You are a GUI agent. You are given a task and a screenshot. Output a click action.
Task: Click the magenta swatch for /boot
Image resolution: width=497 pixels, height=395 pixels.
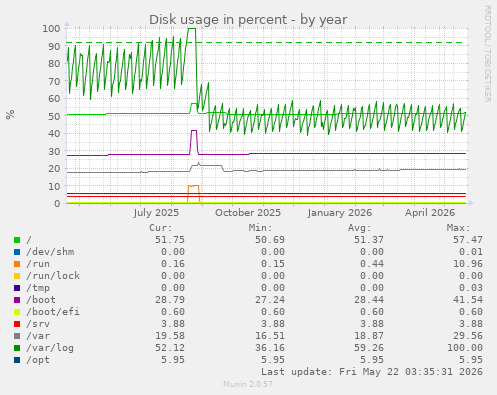pyautogui.click(x=17, y=300)
